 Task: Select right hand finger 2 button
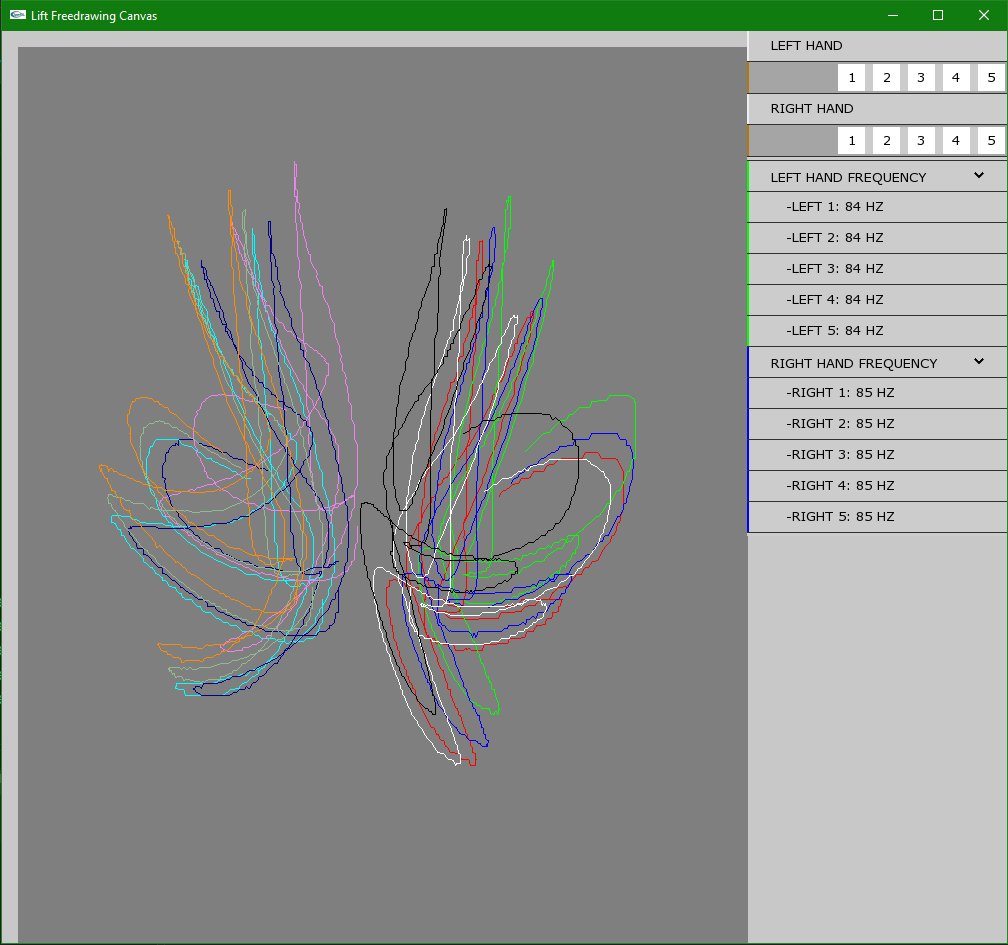pos(886,141)
